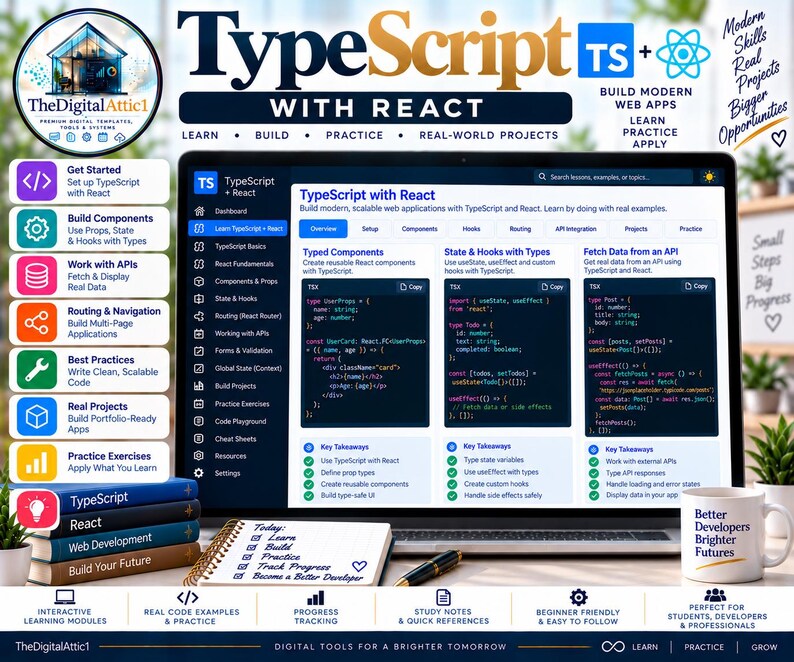The width and height of the screenshot is (794, 662).
Task: Check the 'Define prop types' takeaway
Action: click(x=308, y=473)
